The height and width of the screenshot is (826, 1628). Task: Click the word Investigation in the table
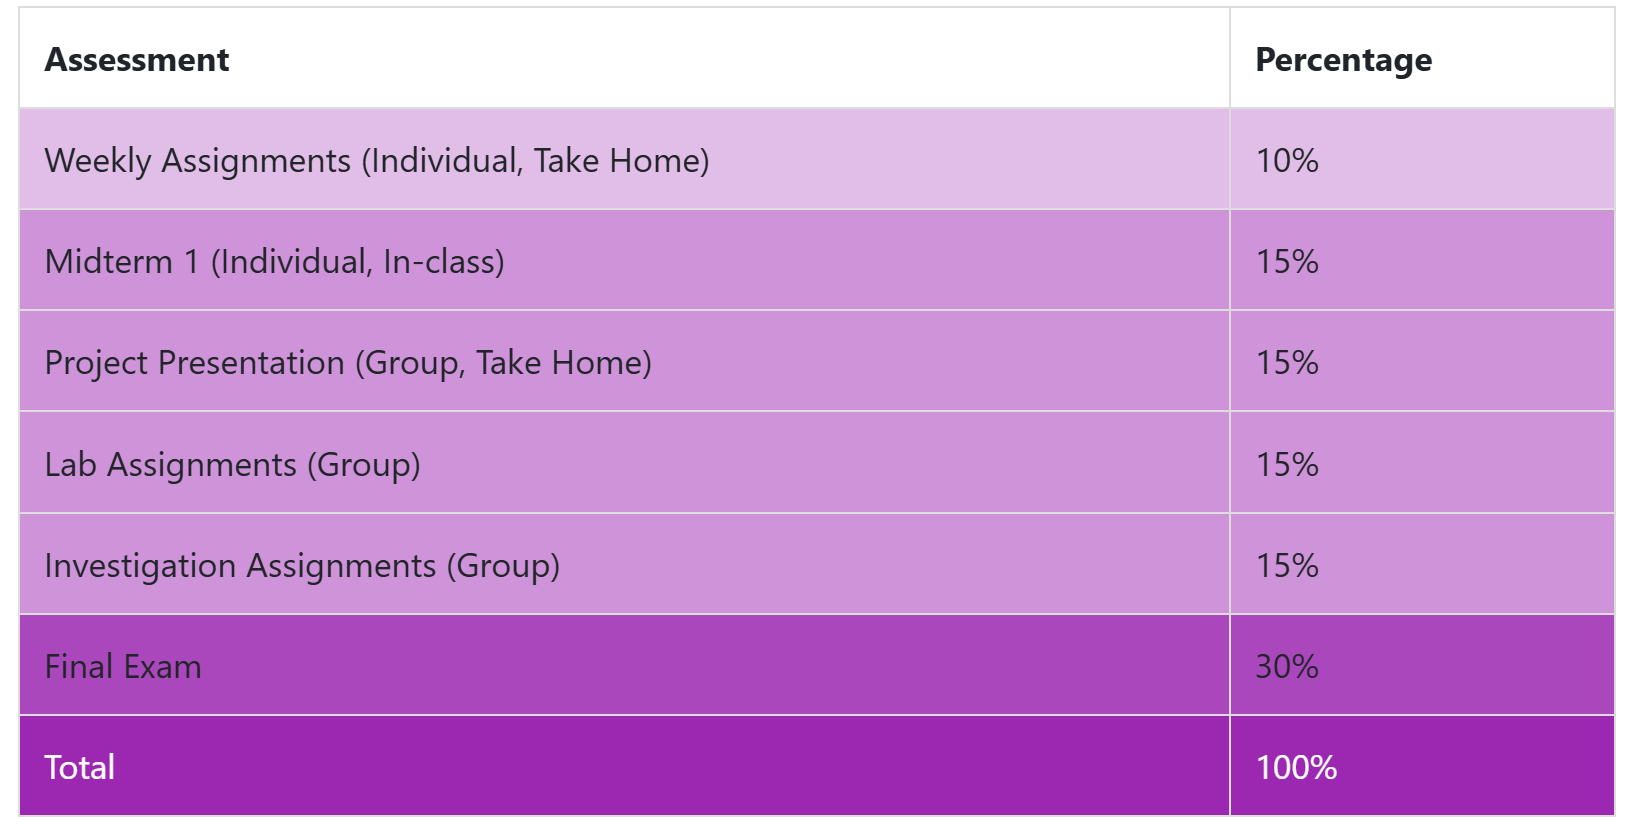pos(140,566)
